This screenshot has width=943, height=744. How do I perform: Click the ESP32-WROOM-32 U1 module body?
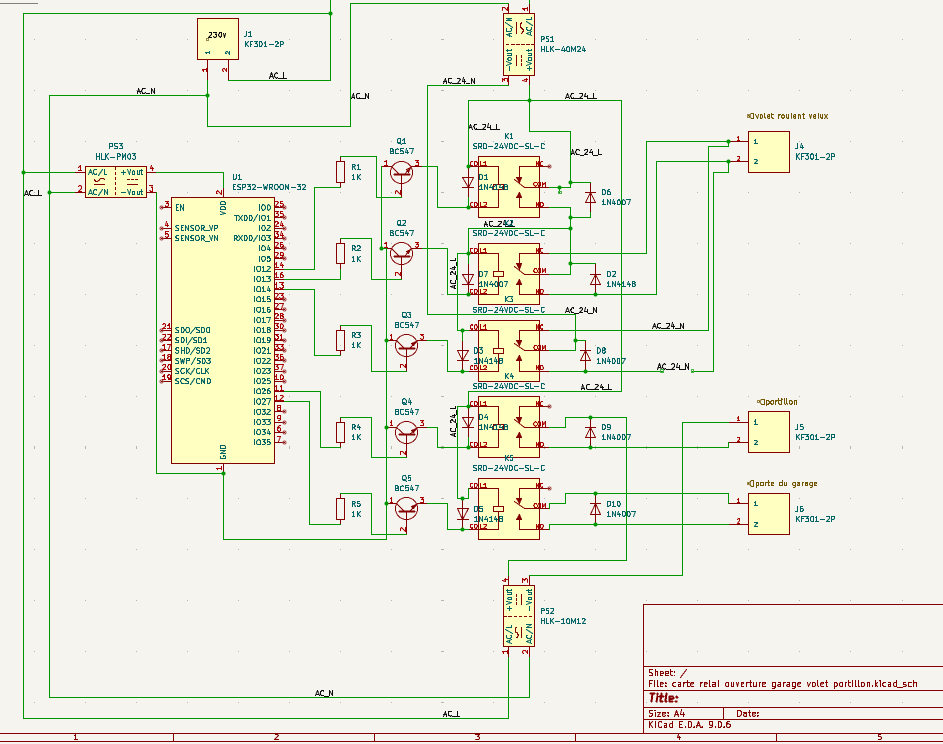click(223, 330)
